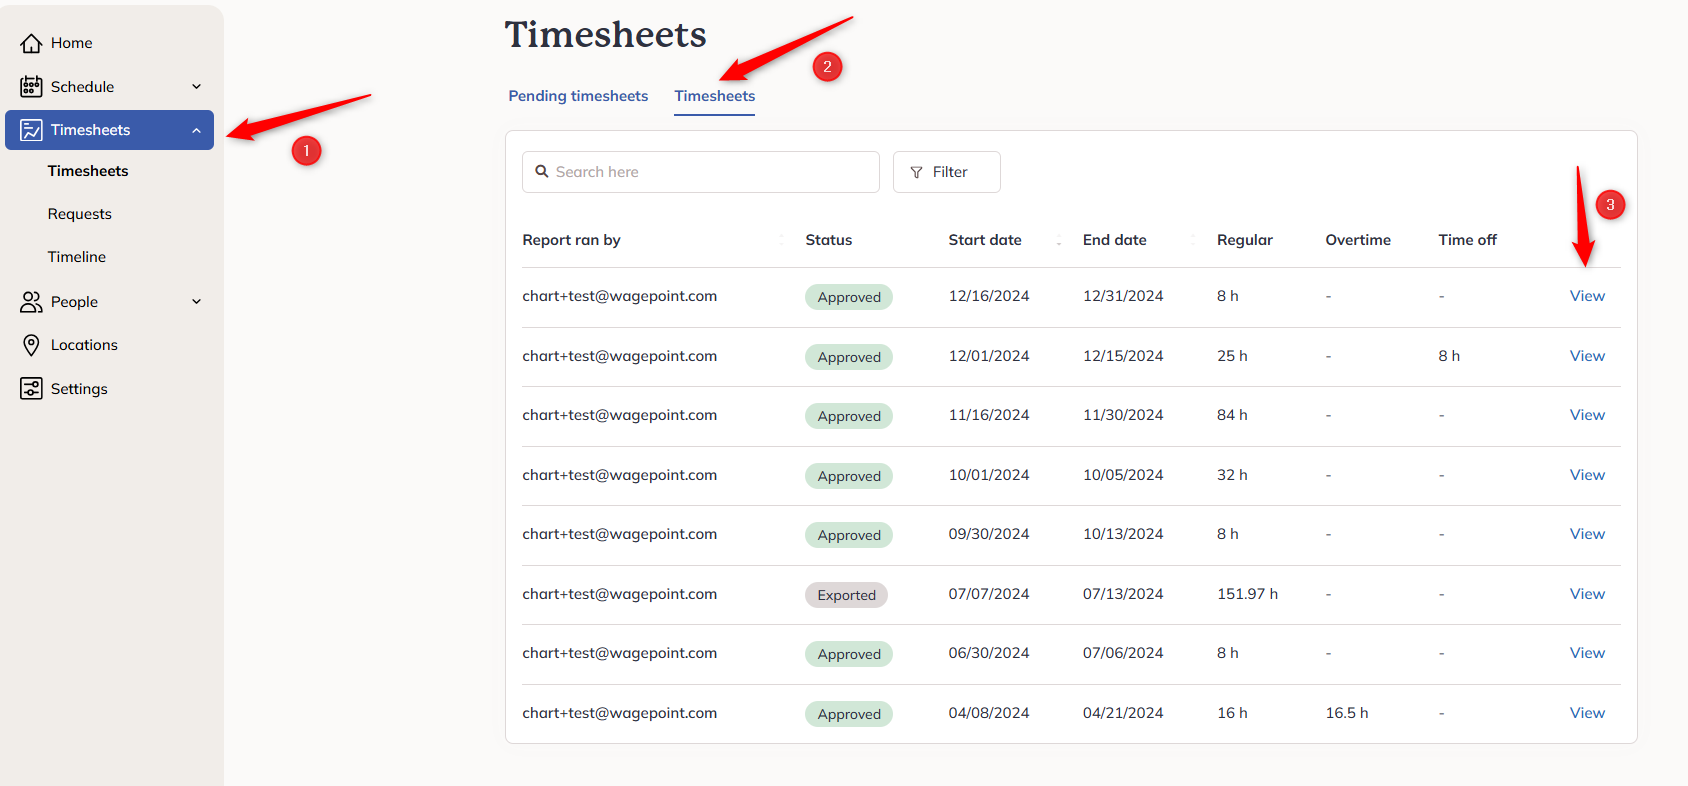Collapse the Timesheets menu chevron
Image resolution: width=1688 pixels, height=786 pixels.
(x=197, y=130)
